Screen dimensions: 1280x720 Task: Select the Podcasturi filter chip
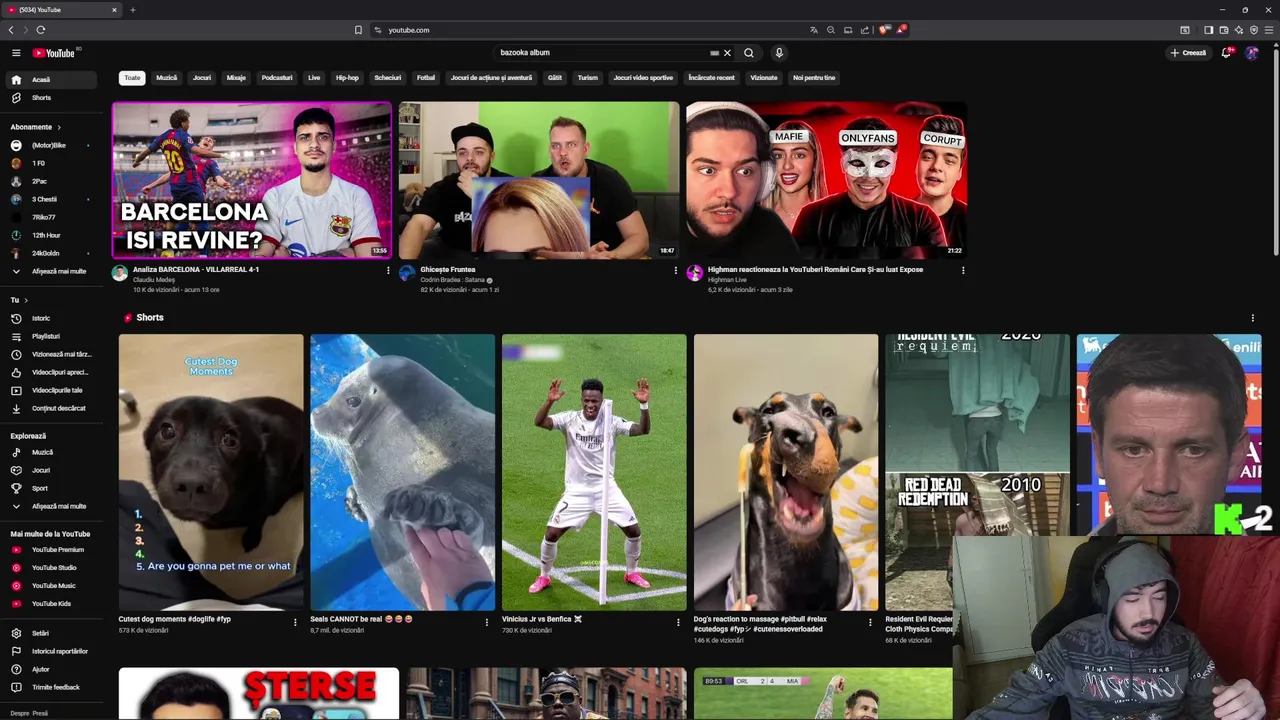(x=277, y=78)
